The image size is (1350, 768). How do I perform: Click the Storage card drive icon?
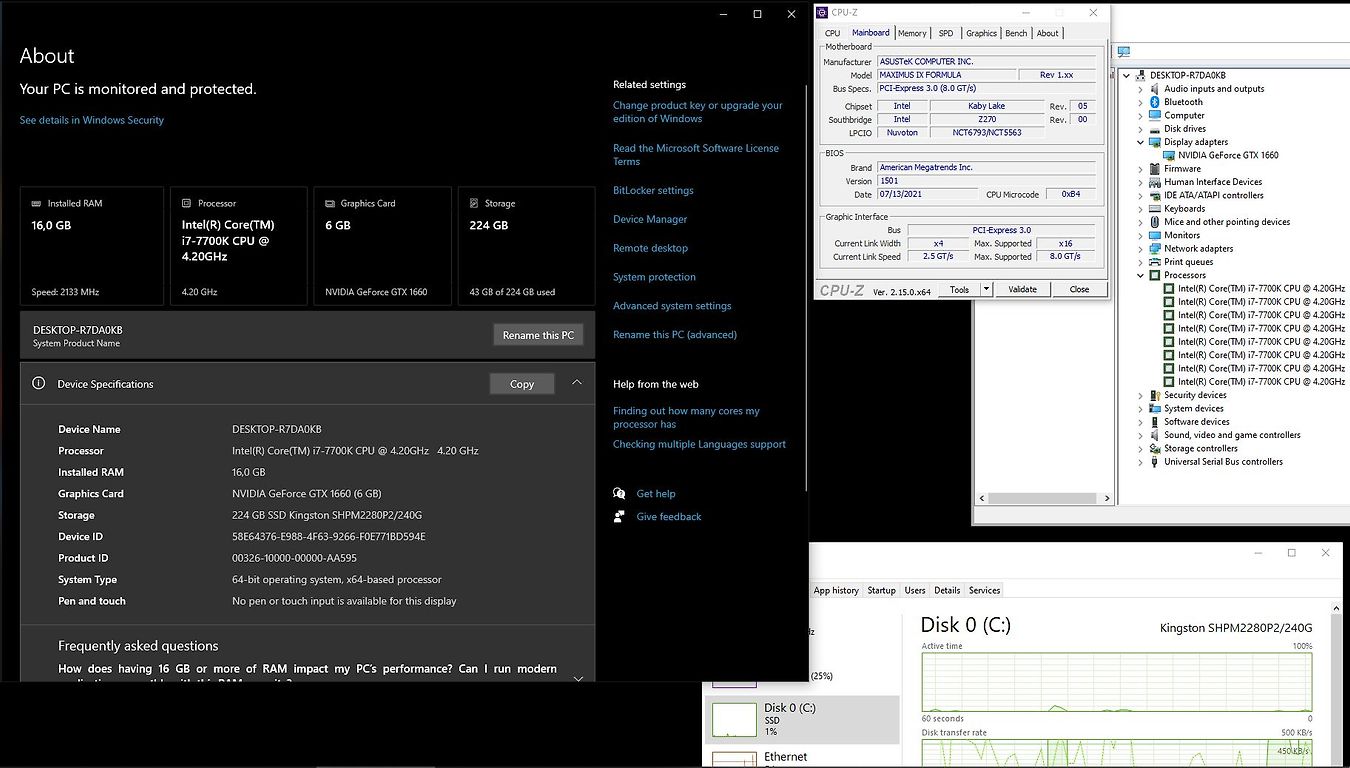point(475,203)
